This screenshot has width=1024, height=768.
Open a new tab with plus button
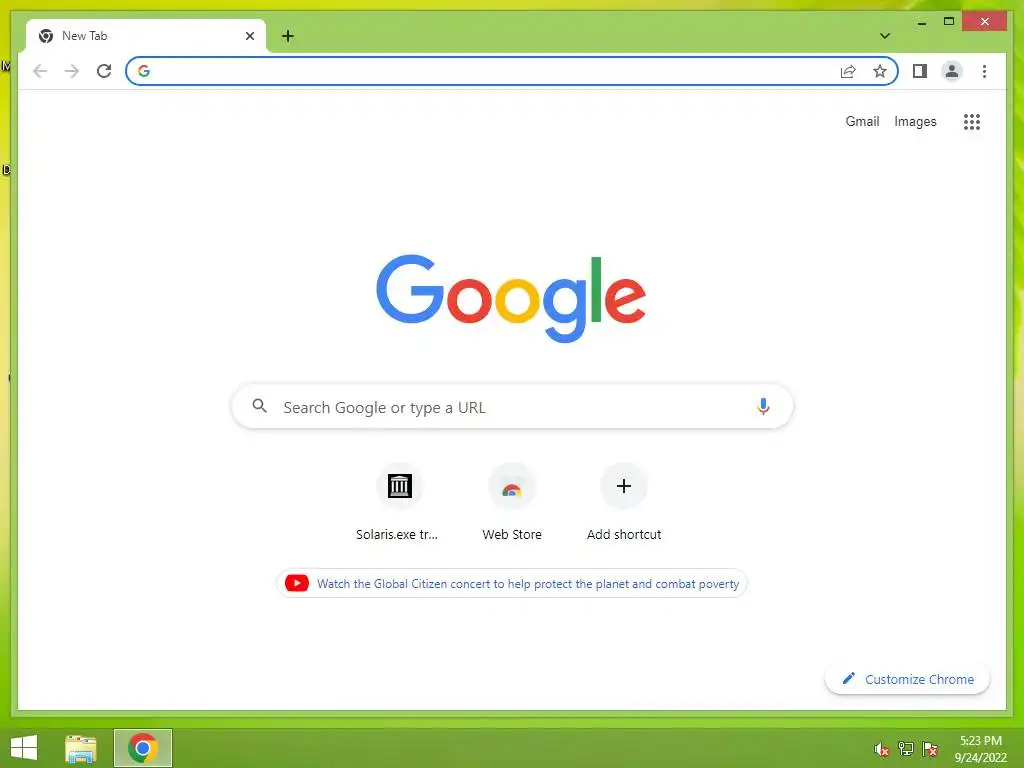tap(288, 36)
